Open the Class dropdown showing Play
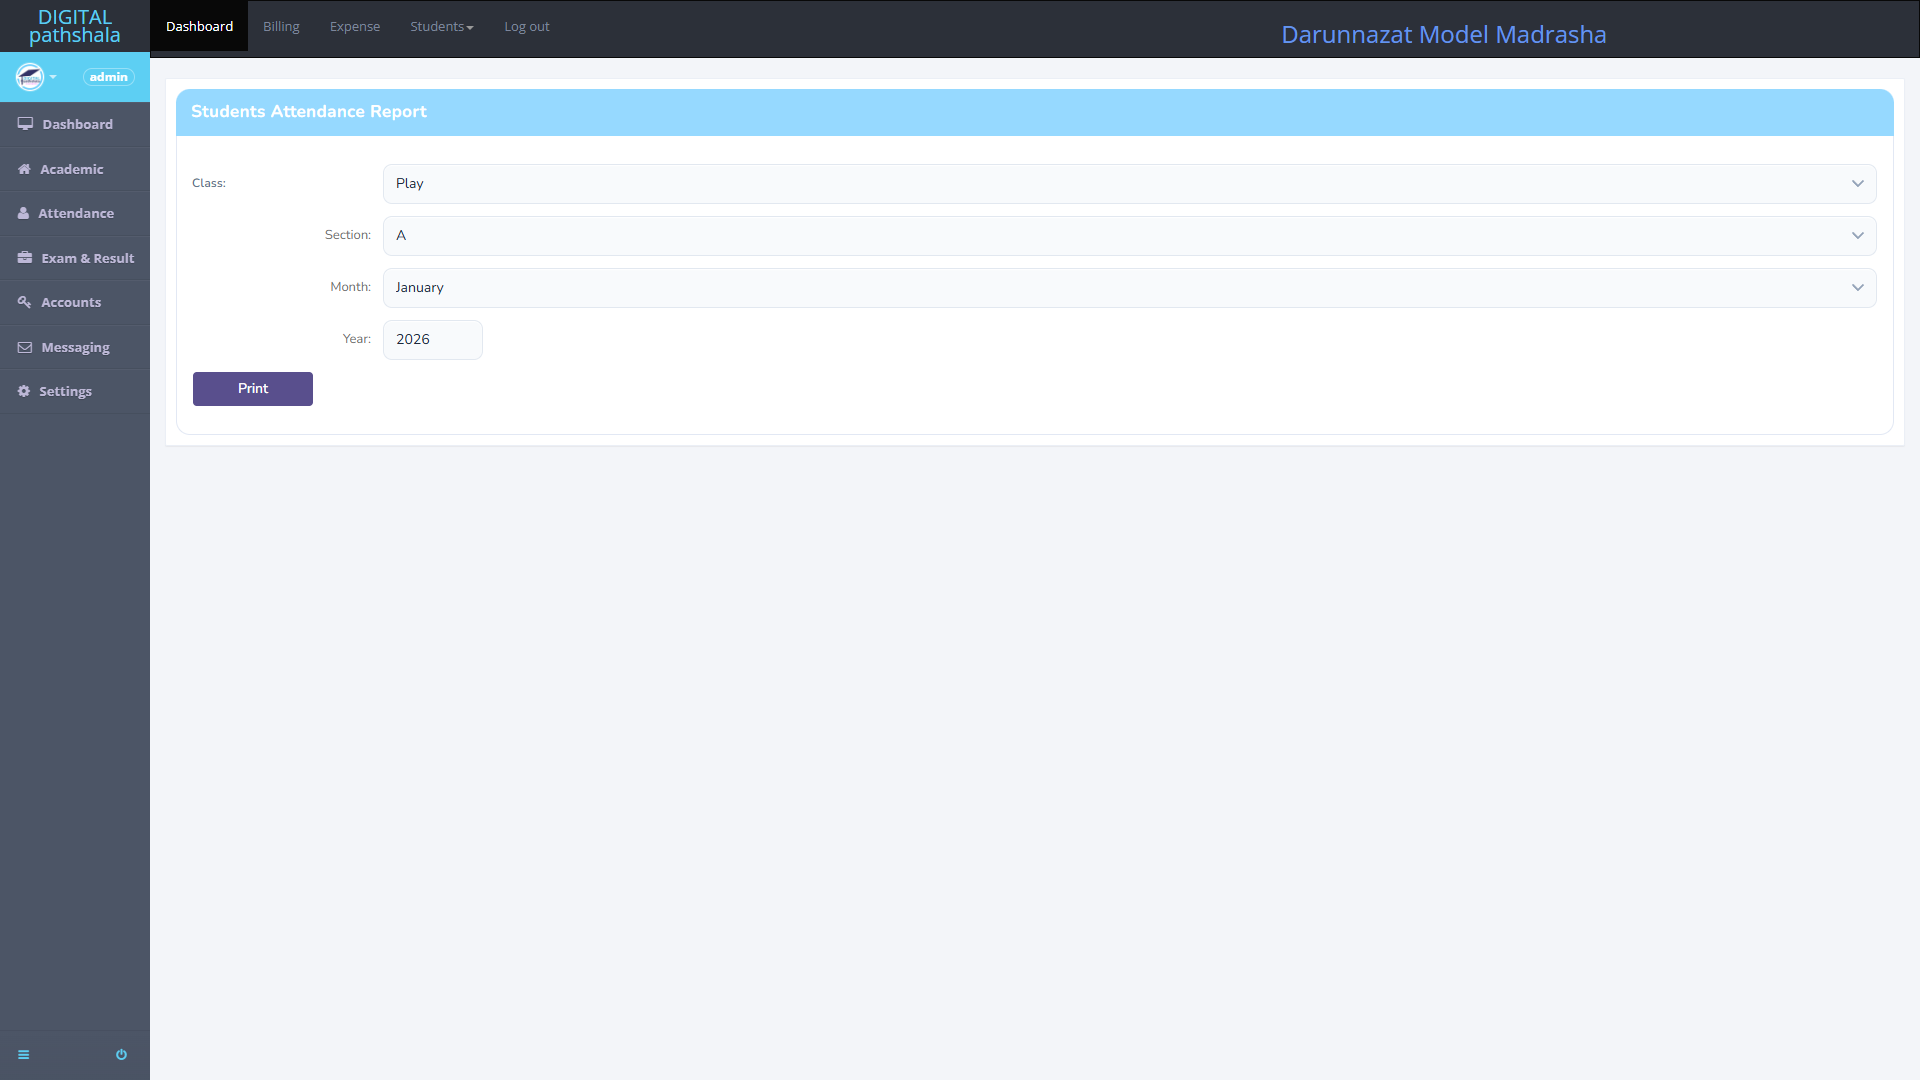The height and width of the screenshot is (1080, 1920). pyautogui.click(x=1129, y=184)
